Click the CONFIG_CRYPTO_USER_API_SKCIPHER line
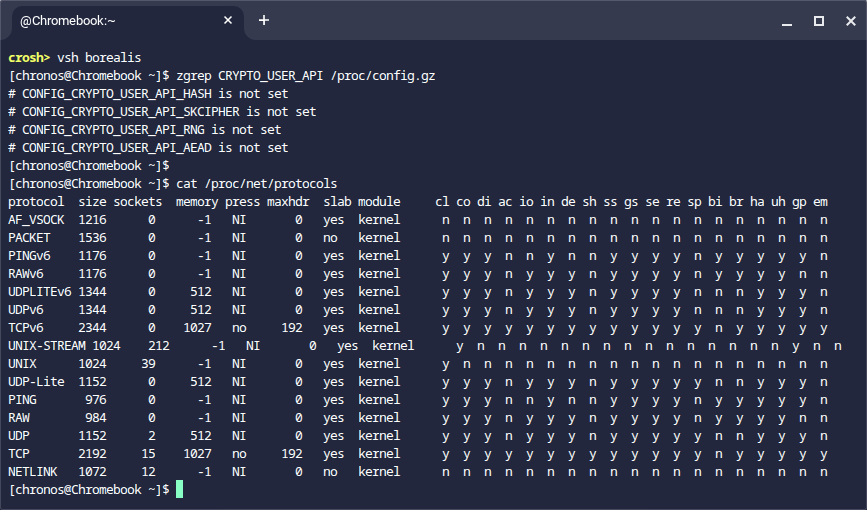Viewport: 867px width, 510px height. 162,112
